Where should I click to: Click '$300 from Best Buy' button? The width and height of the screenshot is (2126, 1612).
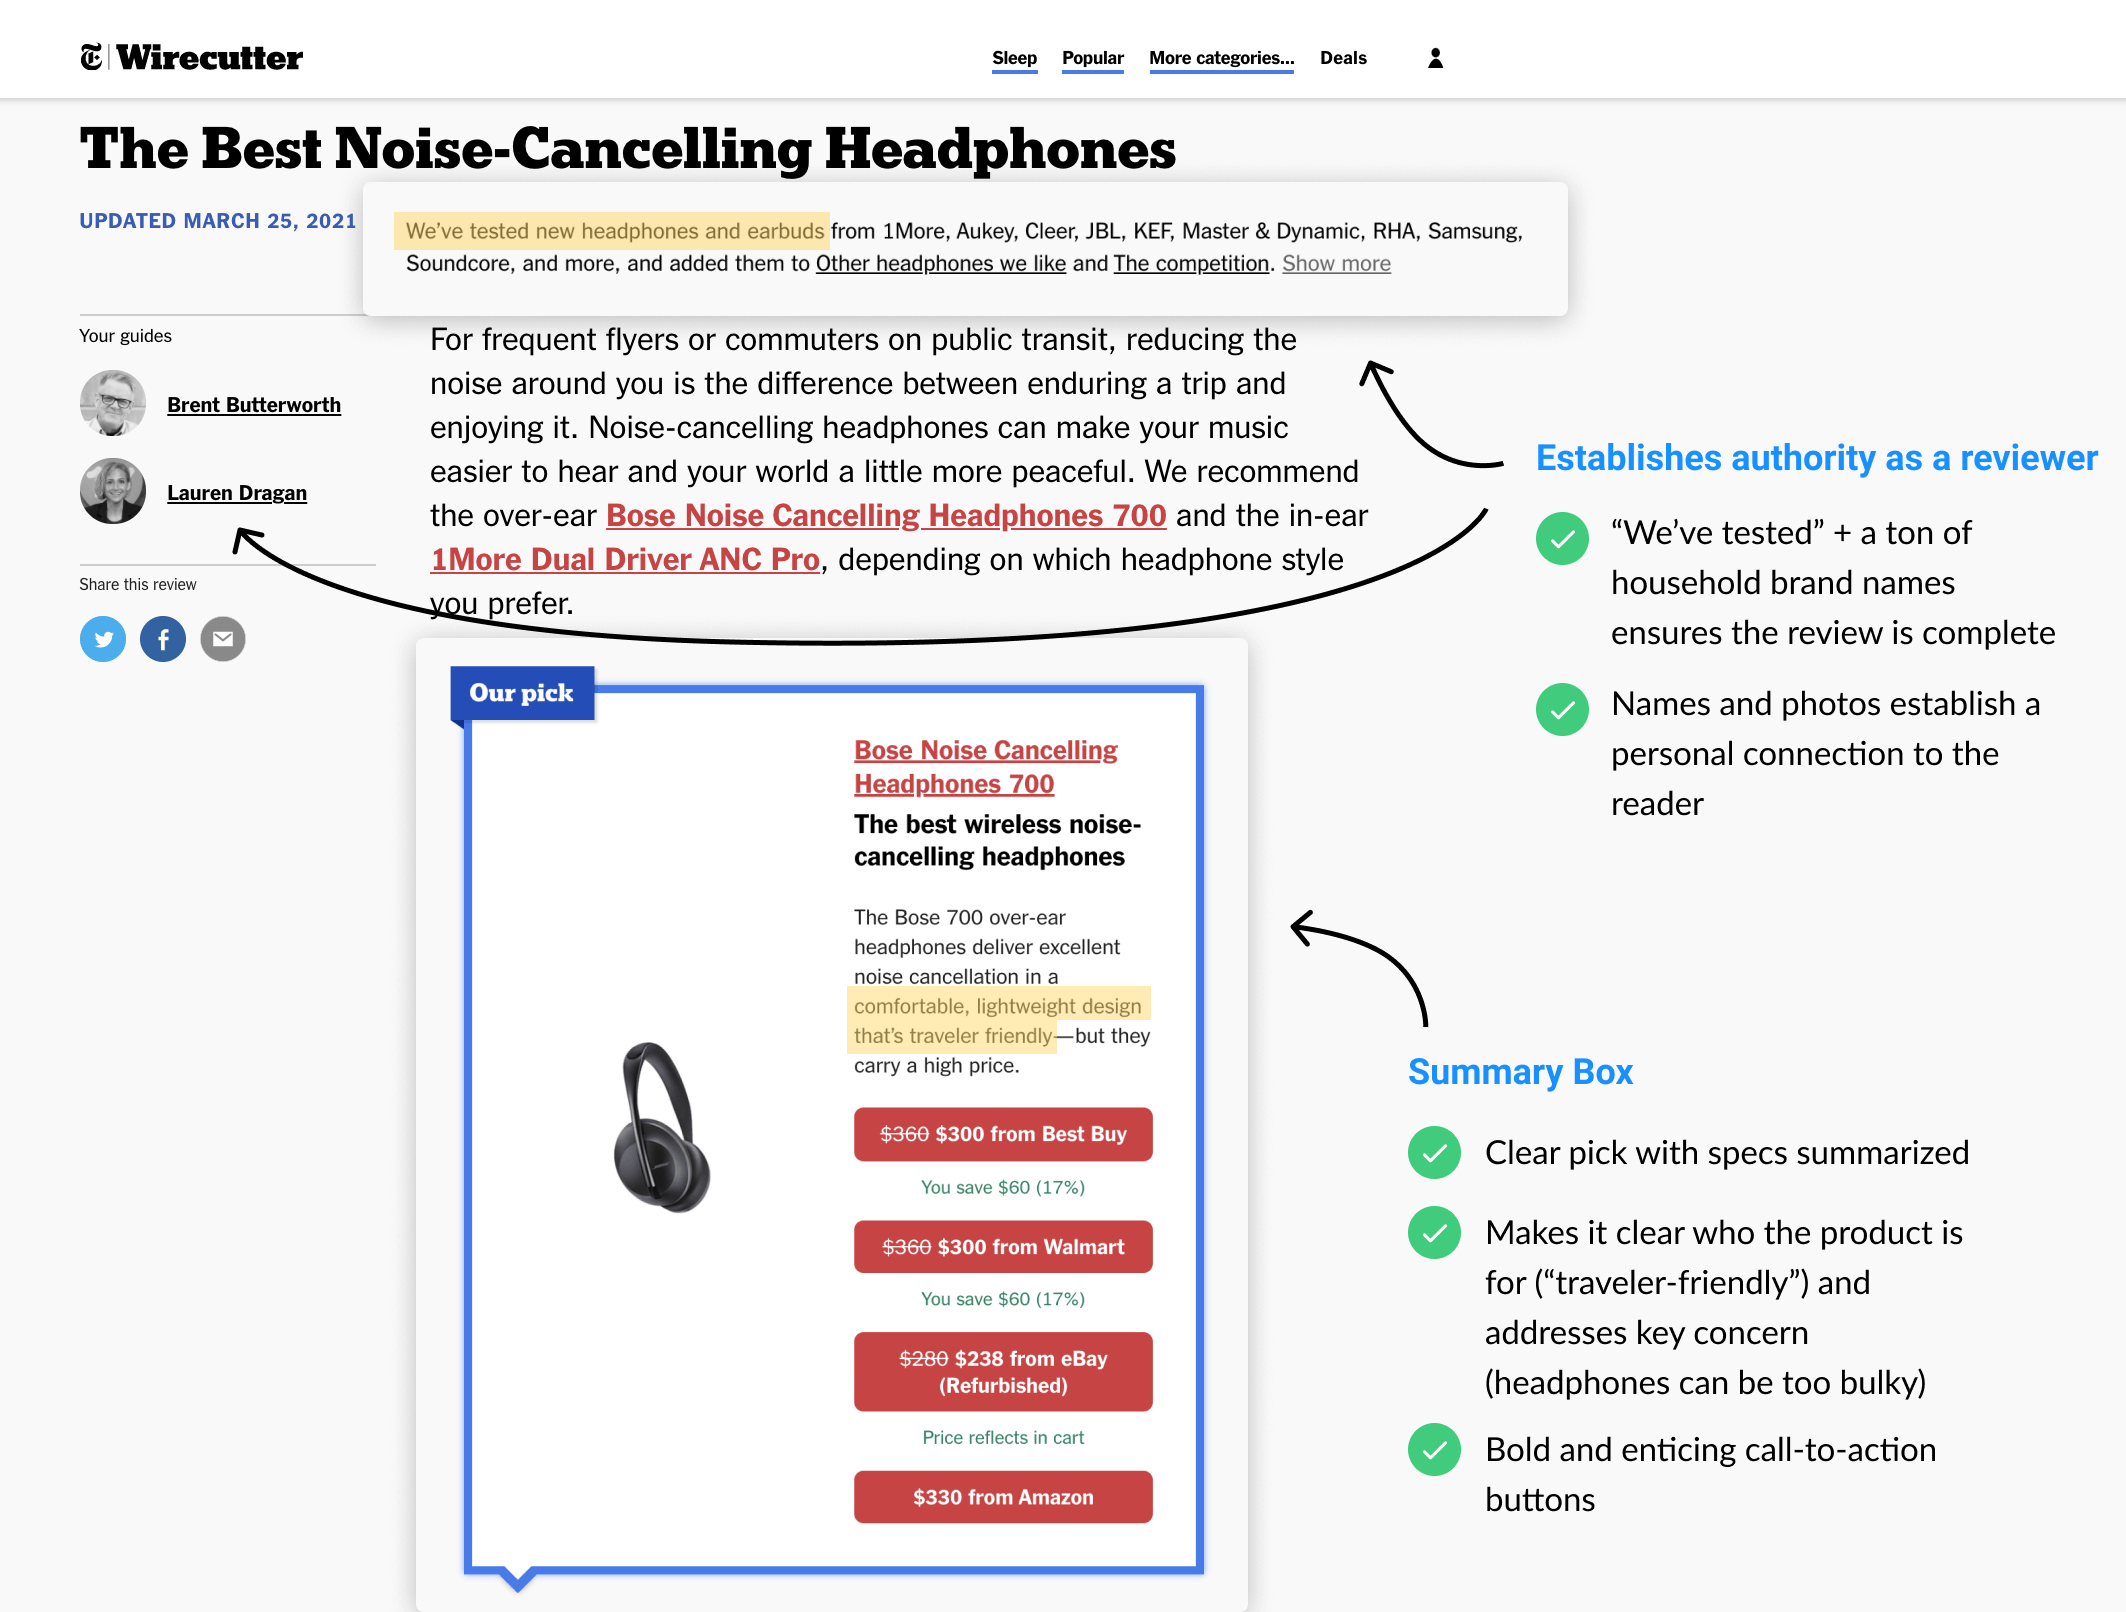click(1002, 1133)
